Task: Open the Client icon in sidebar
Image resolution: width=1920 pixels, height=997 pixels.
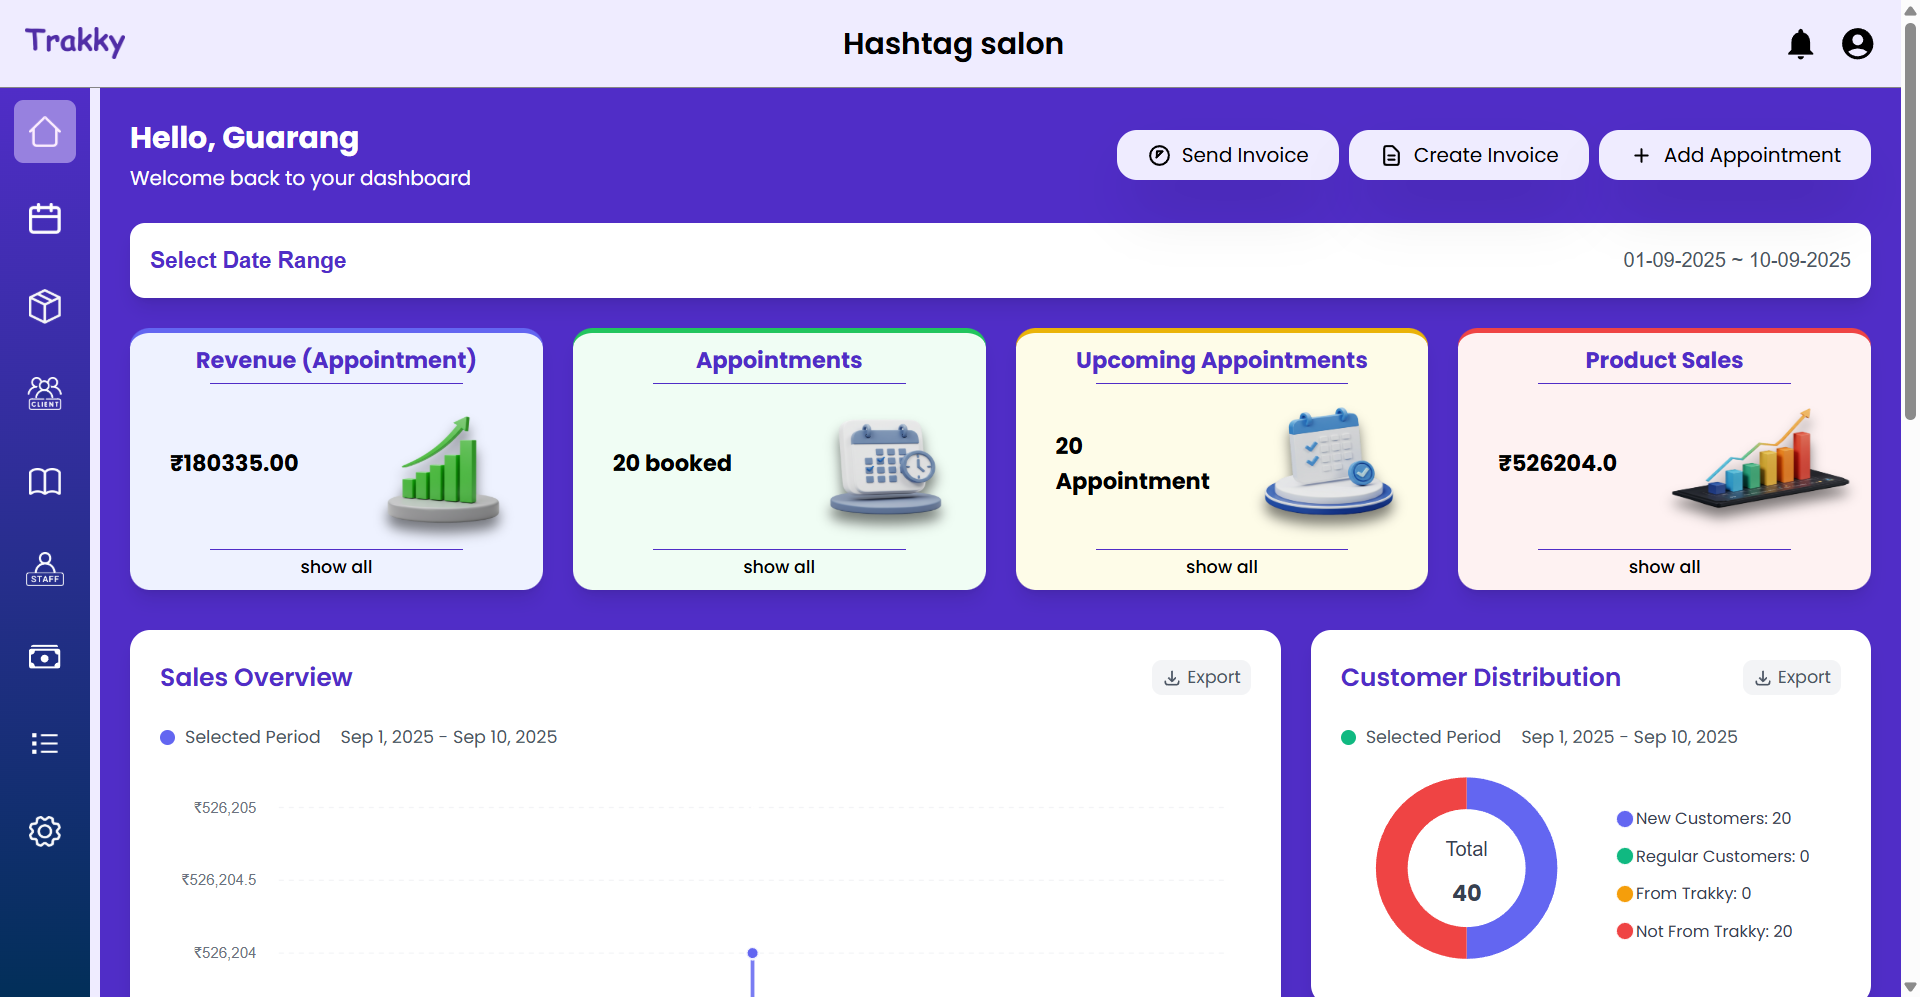Action: 45,393
